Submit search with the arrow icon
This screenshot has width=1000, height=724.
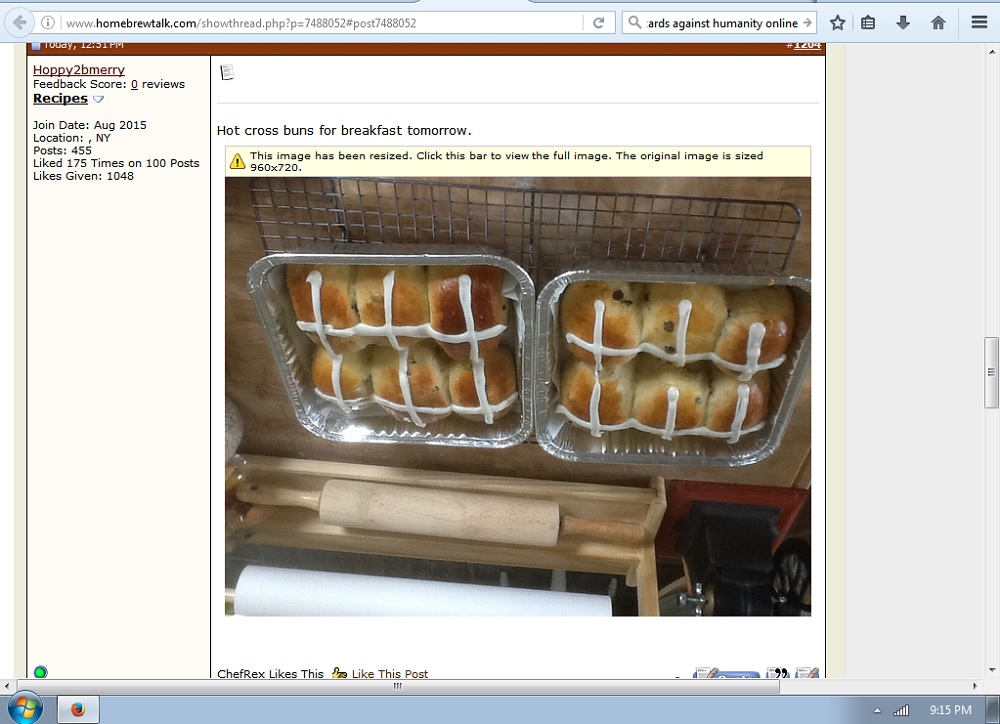point(807,22)
